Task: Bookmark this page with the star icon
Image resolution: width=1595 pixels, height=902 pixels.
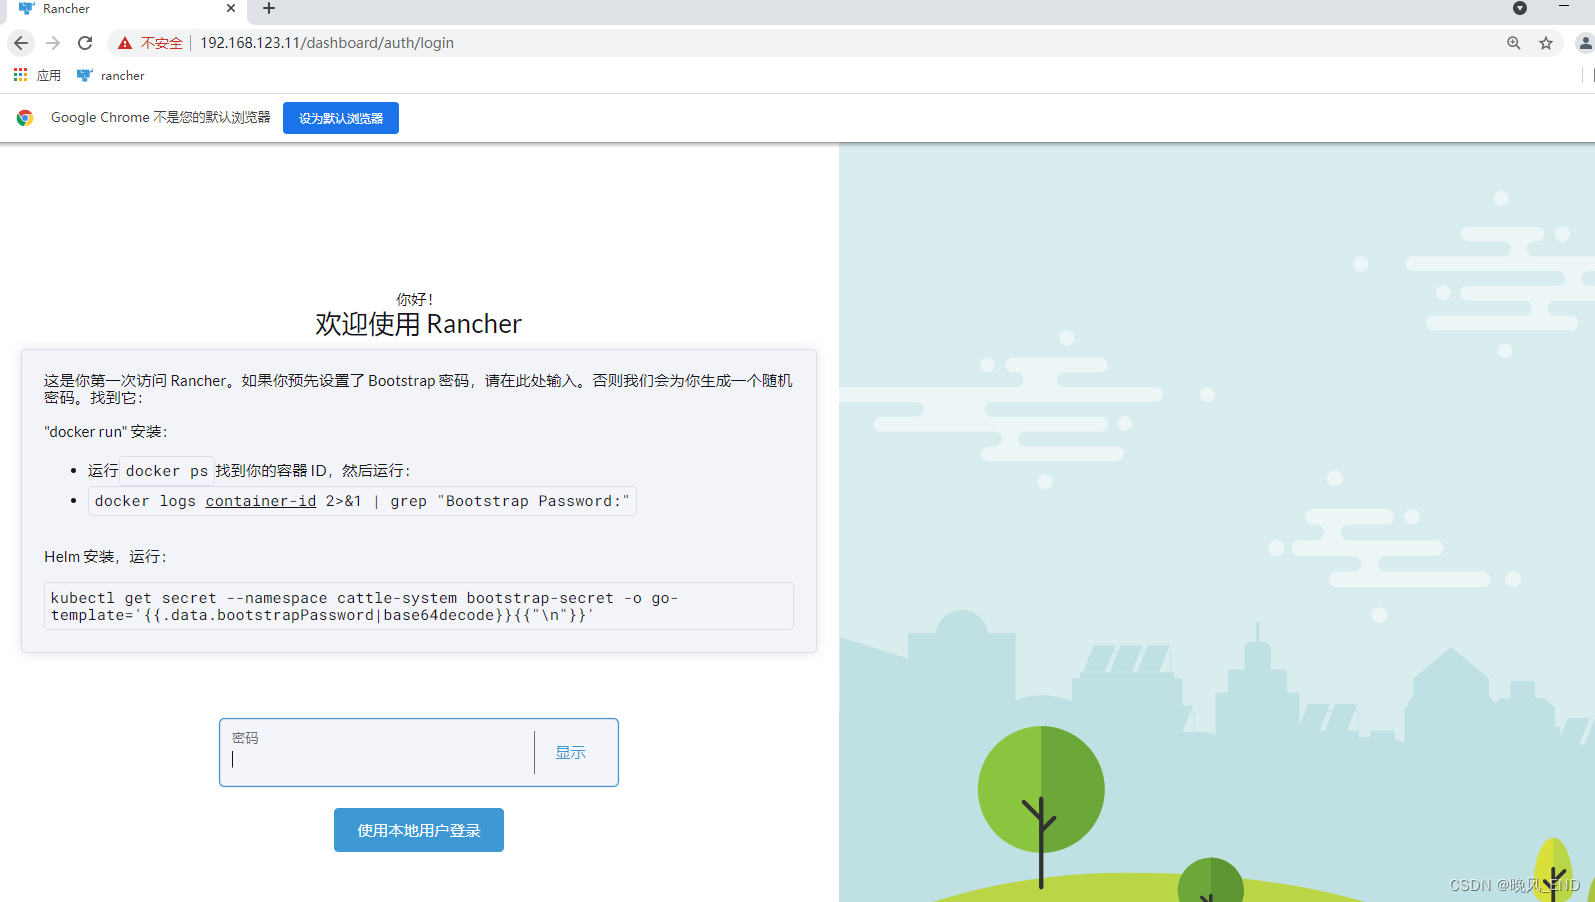Action: point(1546,43)
